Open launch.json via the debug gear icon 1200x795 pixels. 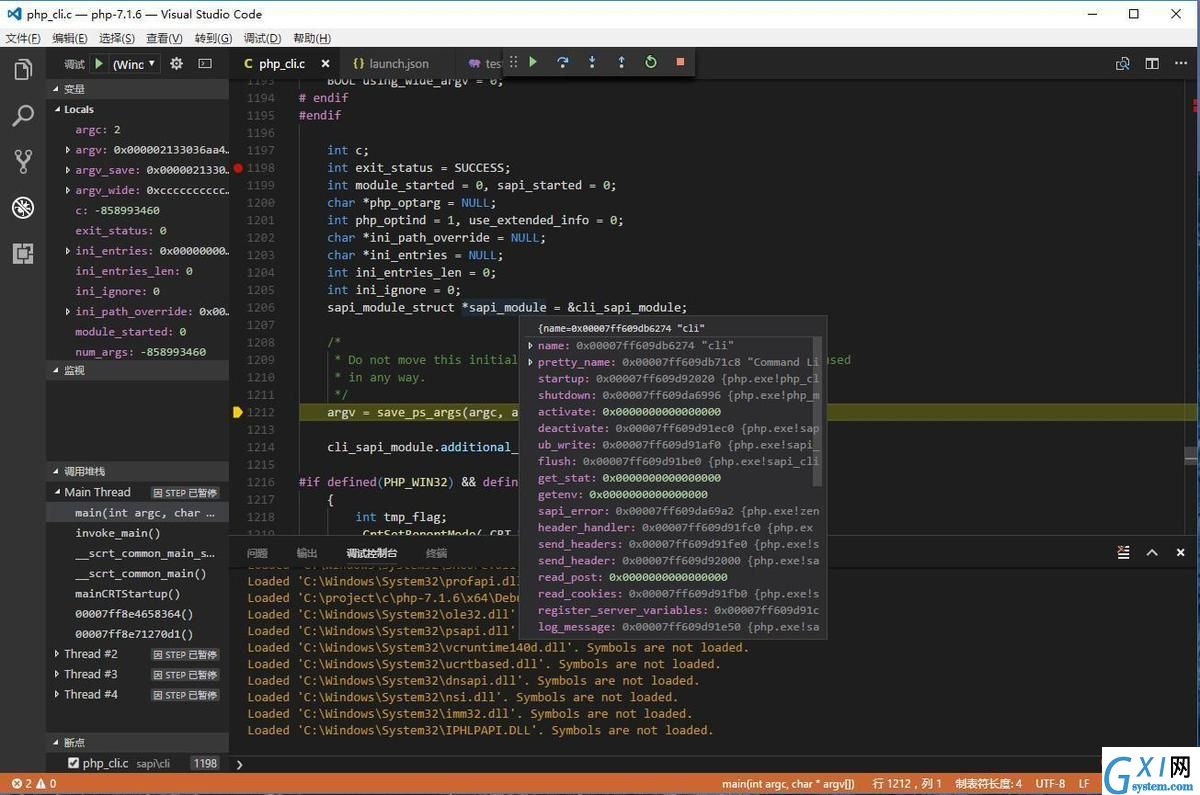[x=177, y=63]
